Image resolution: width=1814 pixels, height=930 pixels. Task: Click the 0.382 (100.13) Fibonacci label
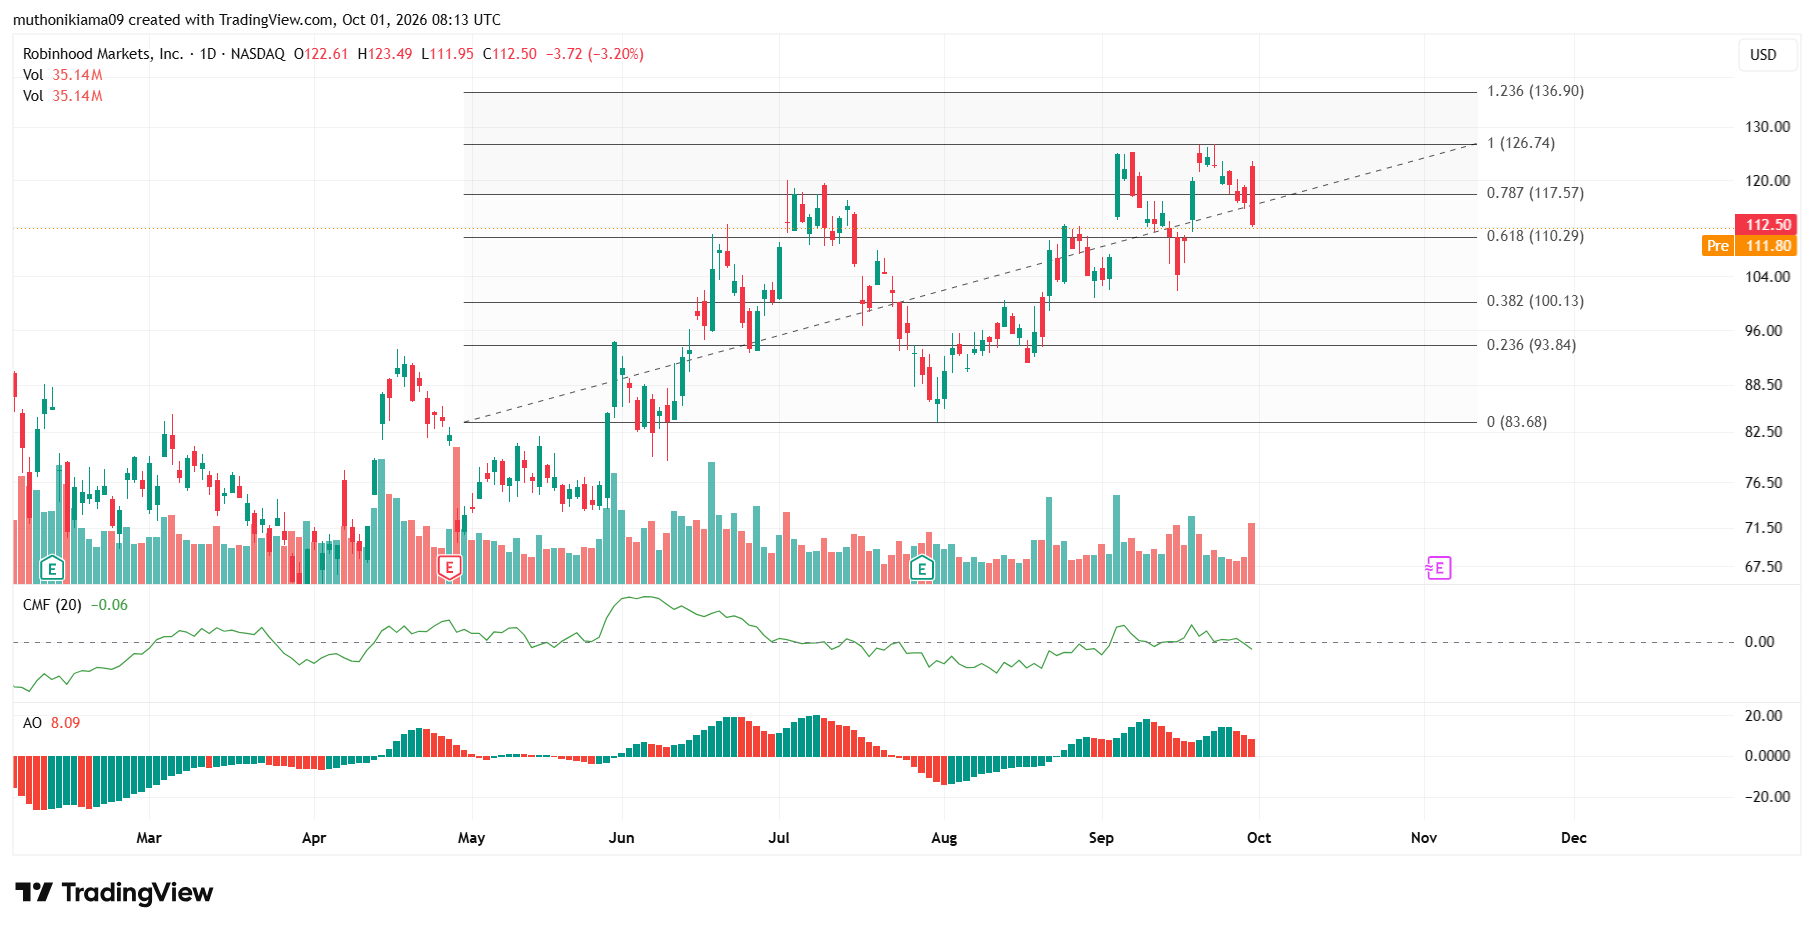click(x=1535, y=301)
